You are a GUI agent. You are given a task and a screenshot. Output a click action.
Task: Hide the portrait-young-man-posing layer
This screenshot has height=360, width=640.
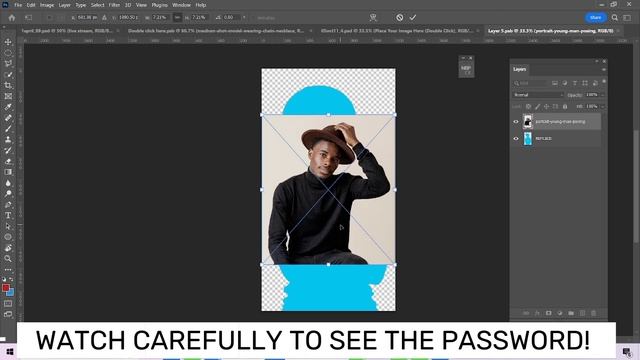516,122
